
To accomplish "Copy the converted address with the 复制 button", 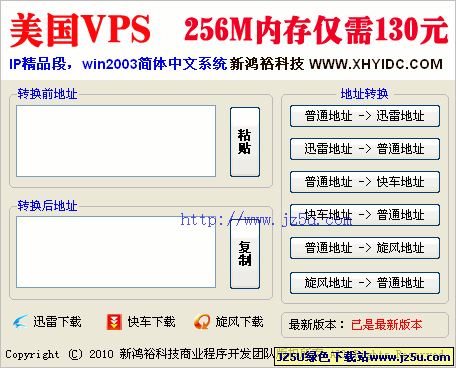I will [245, 254].
